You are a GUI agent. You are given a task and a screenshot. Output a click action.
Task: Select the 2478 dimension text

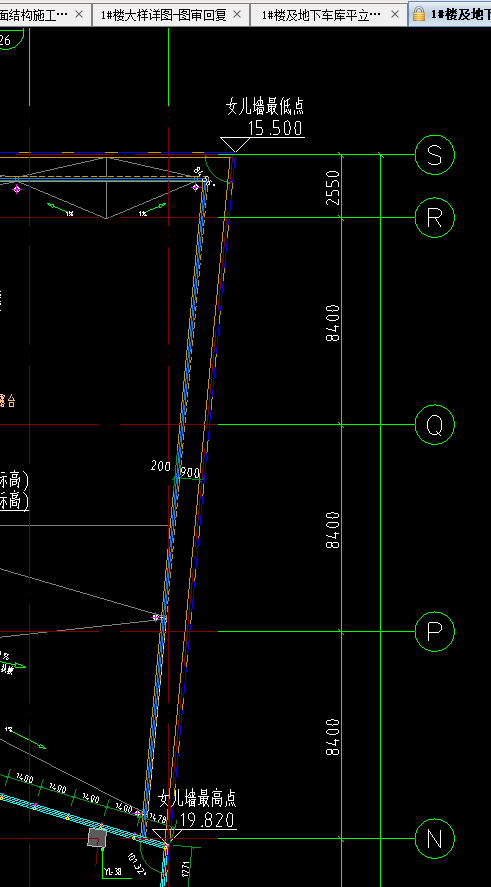158,819
